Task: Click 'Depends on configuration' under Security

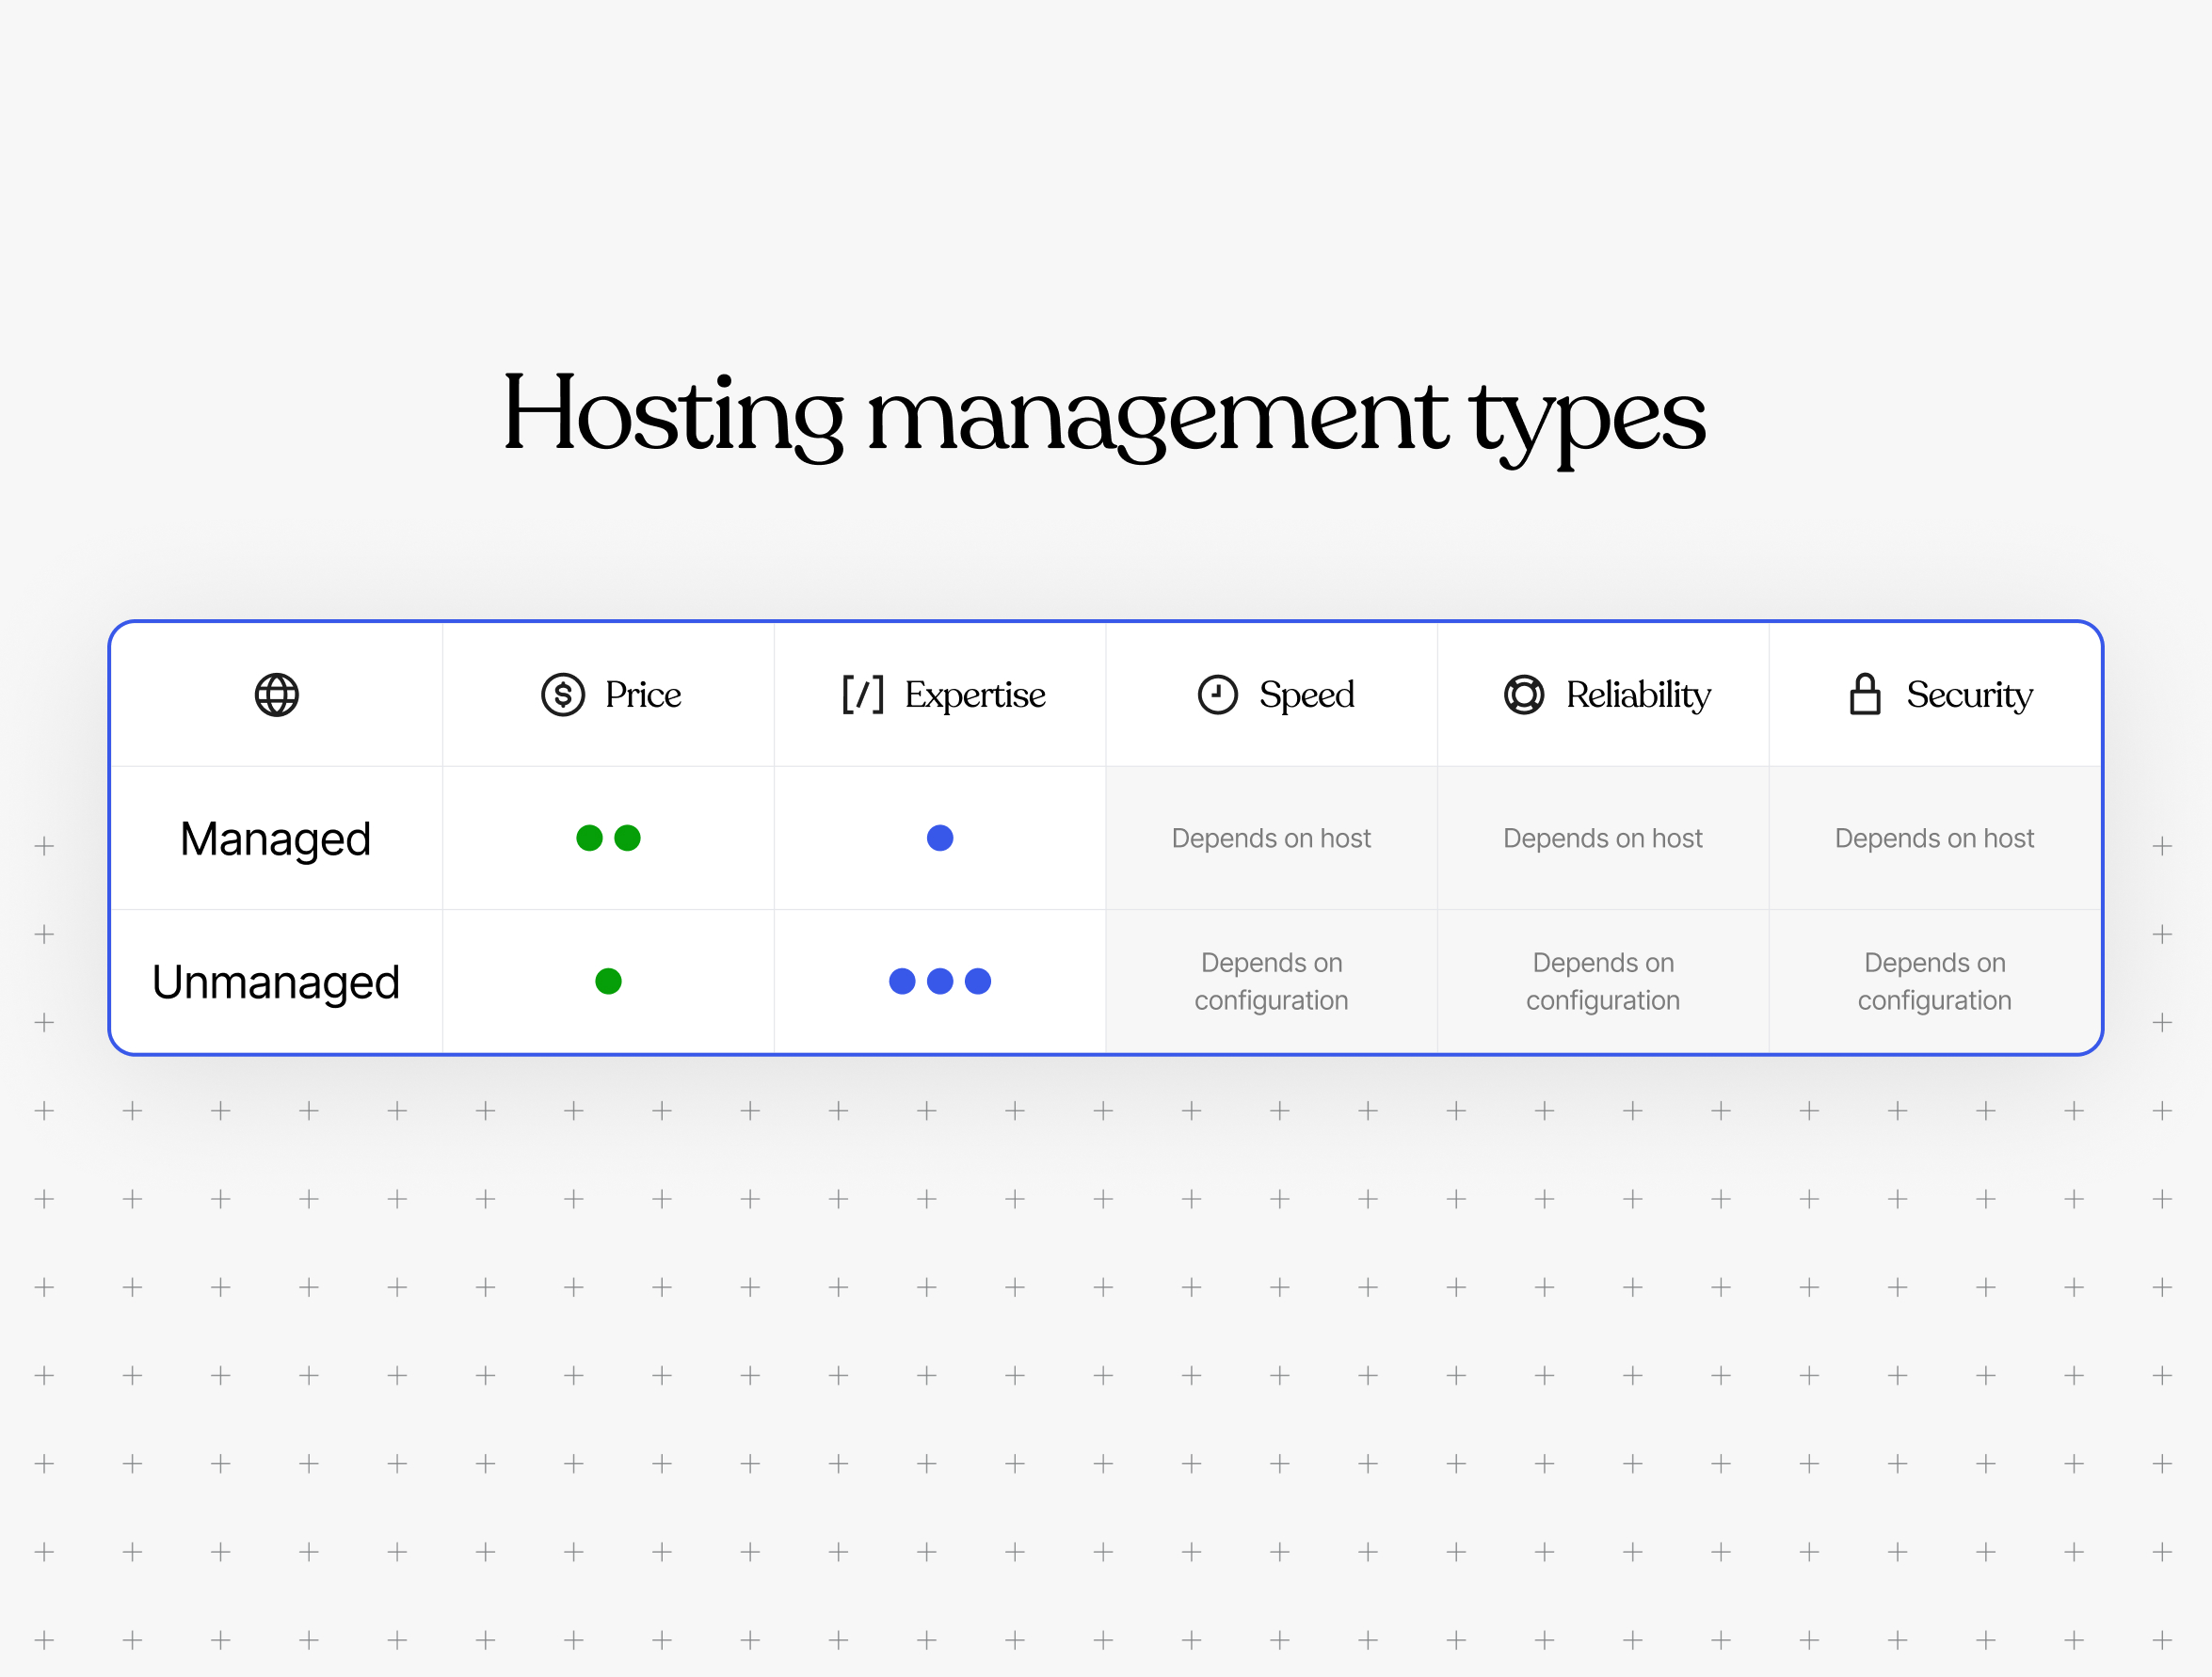Action: pos(1934,982)
